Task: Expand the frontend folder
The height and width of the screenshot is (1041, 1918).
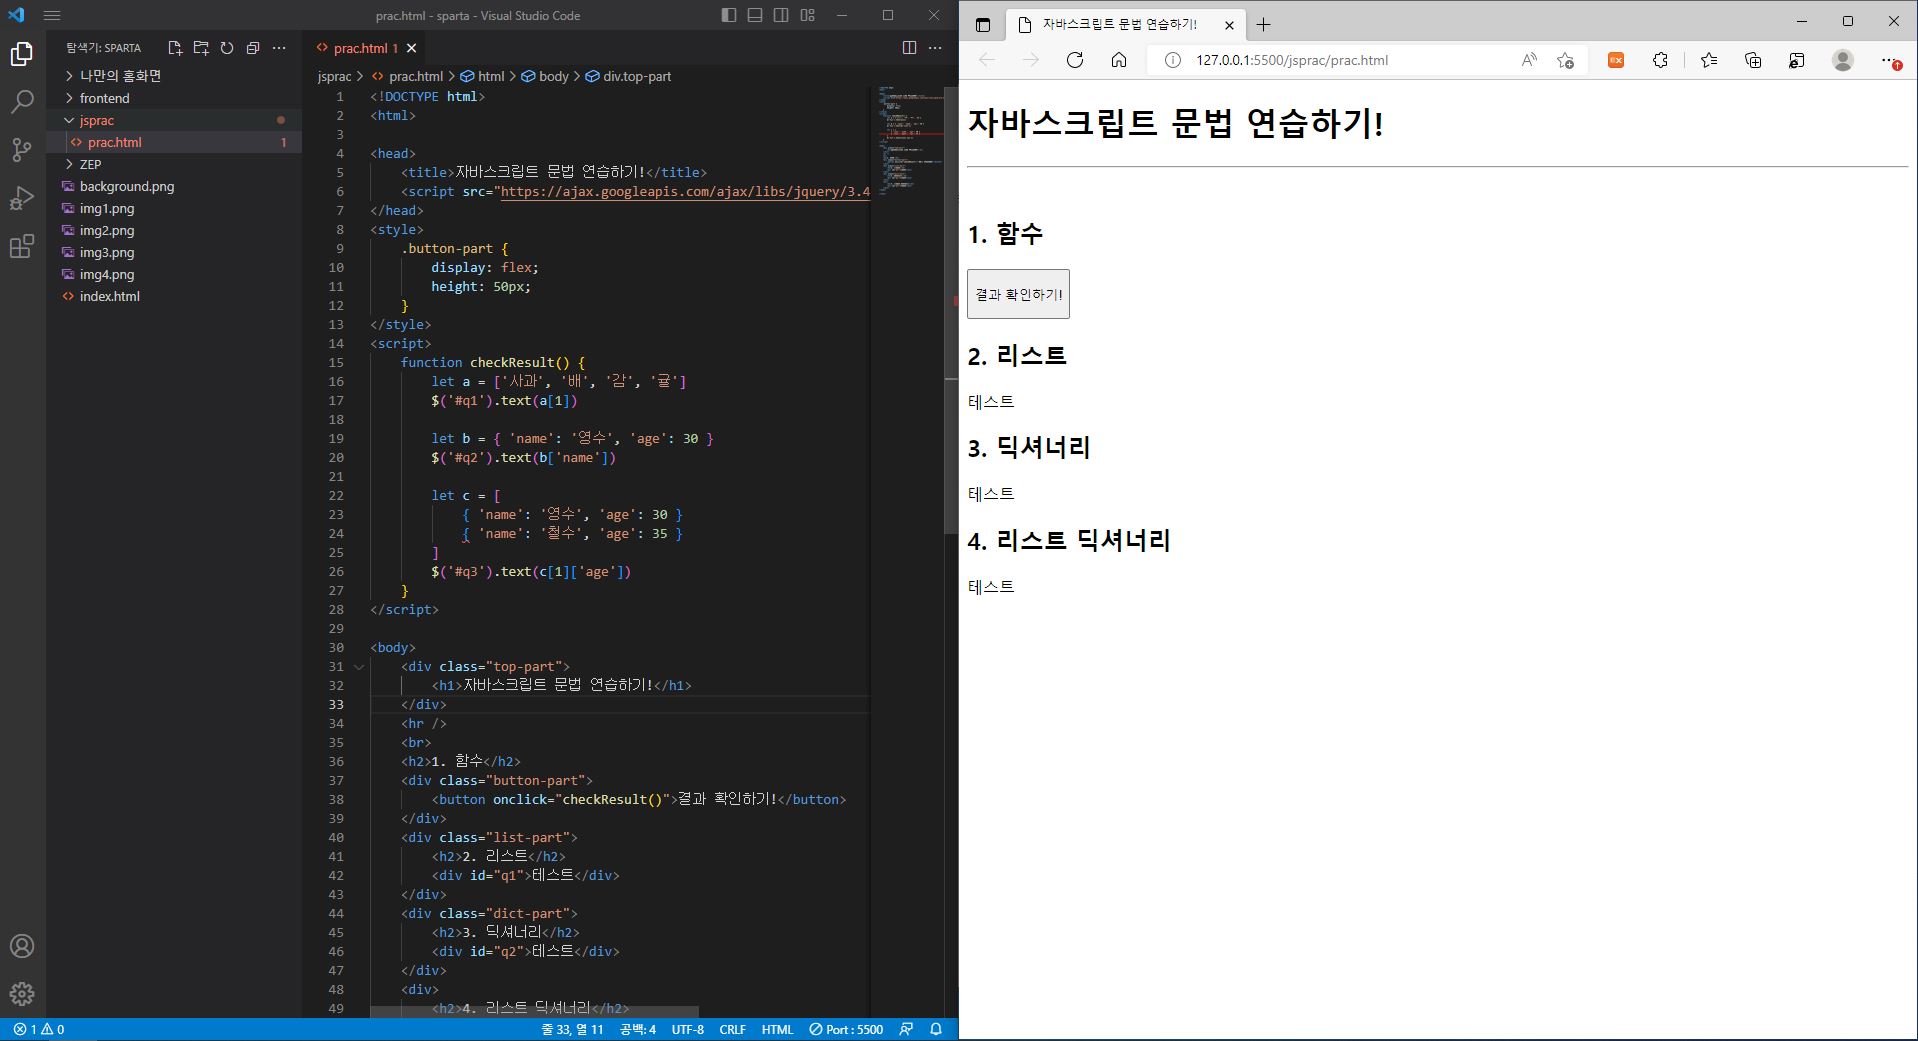Action: click(x=174, y=98)
